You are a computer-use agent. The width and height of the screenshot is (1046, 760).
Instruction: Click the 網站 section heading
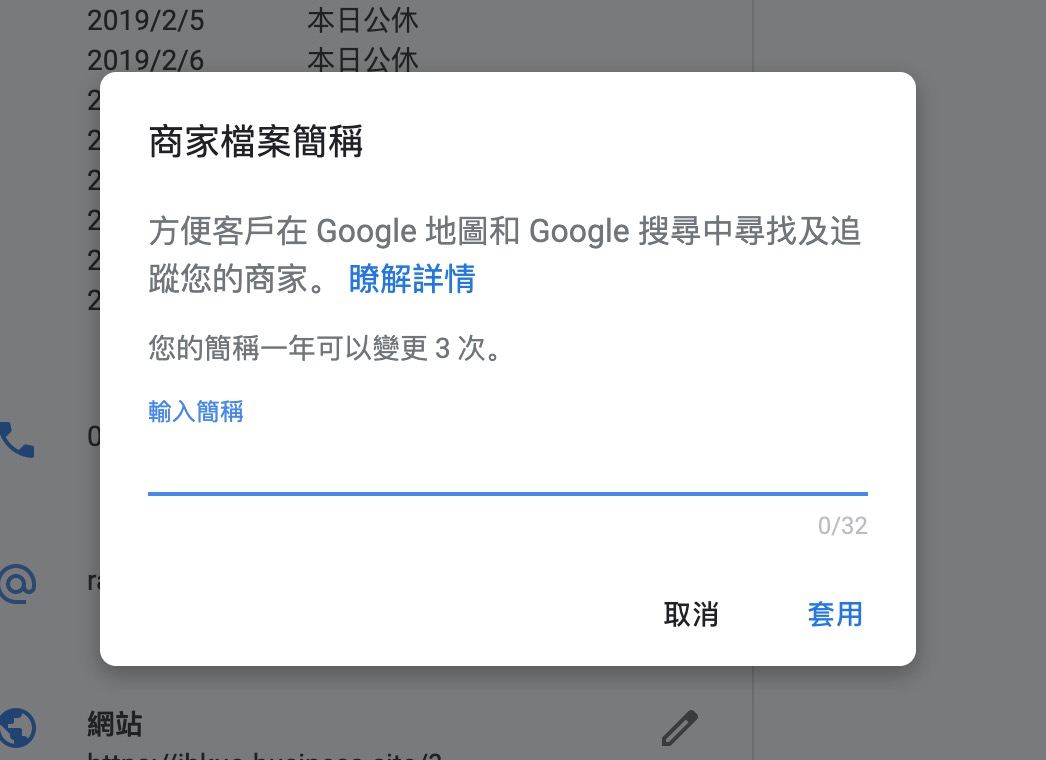[x=114, y=723]
